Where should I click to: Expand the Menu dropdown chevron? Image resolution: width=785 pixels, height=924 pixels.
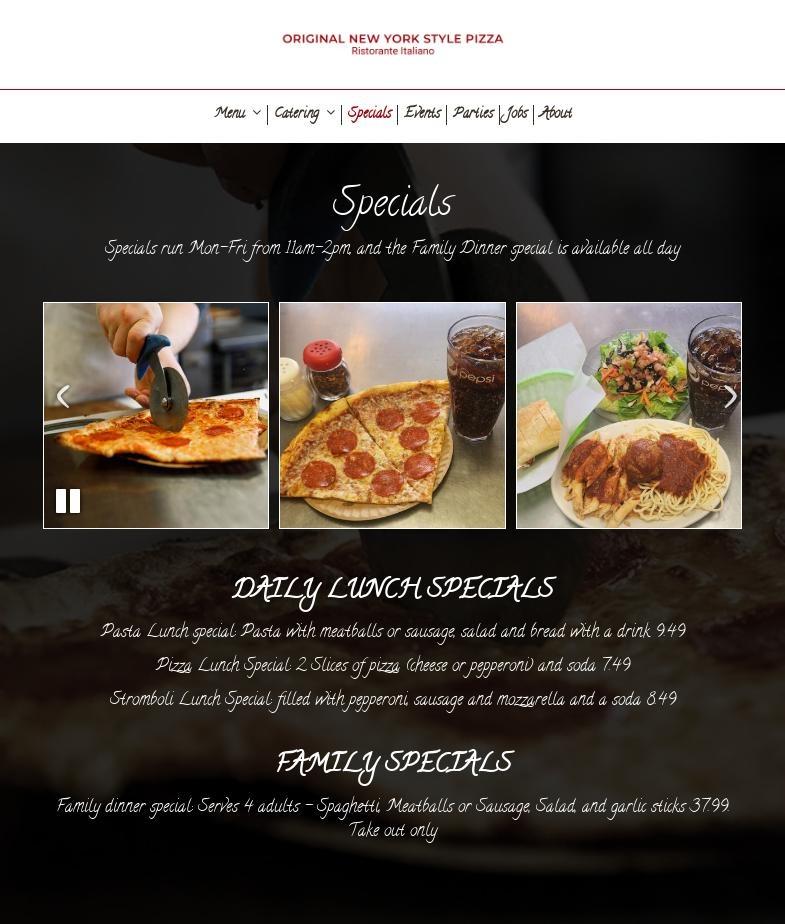coord(256,112)
